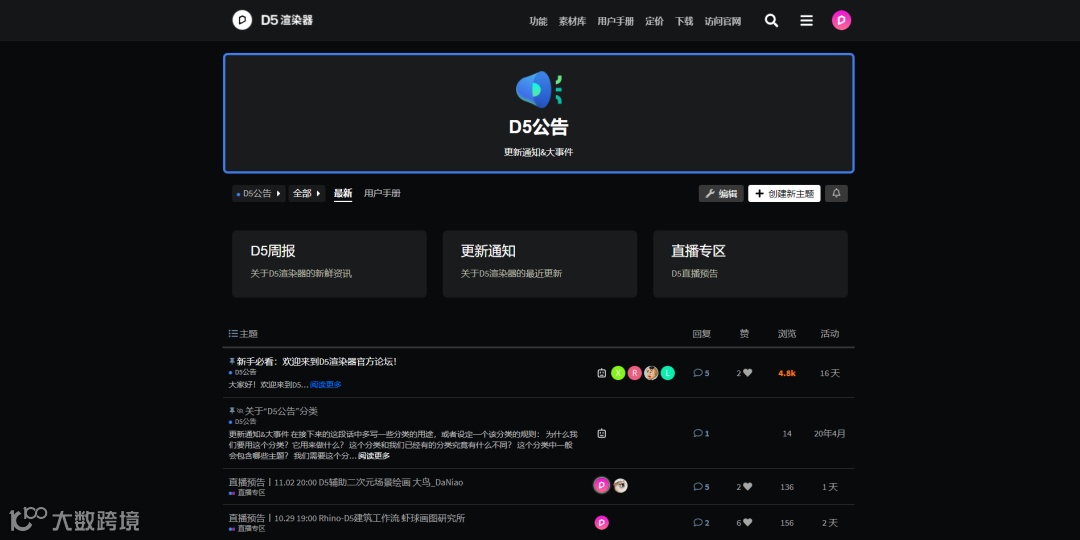Click reply count 2 in 10.29 直播预告 row

point(701,523)
